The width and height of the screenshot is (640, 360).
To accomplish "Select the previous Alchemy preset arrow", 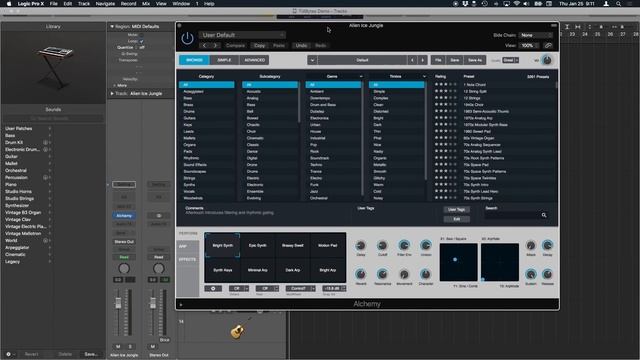I will tap(412, 60).
